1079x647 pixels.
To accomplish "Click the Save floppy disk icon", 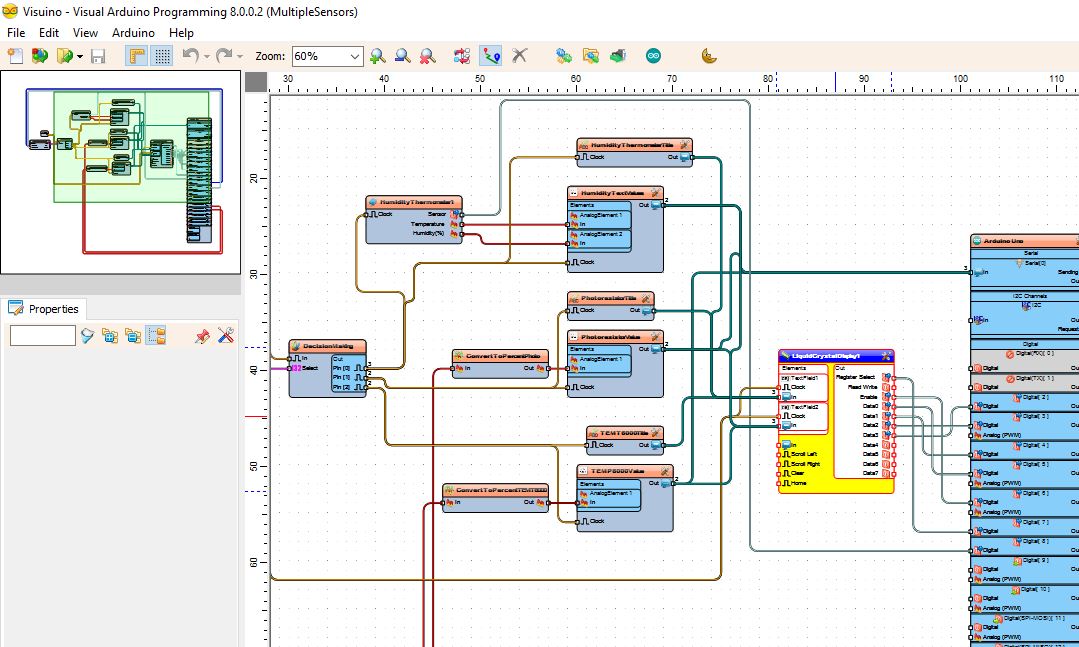I will click(98, 57).
